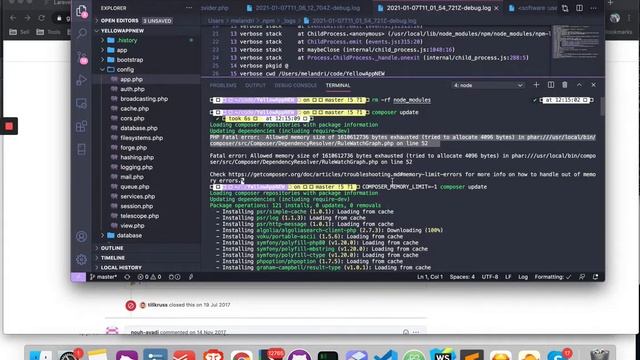Expand the Outline section

pyautogui.click(x=112, y=248)
